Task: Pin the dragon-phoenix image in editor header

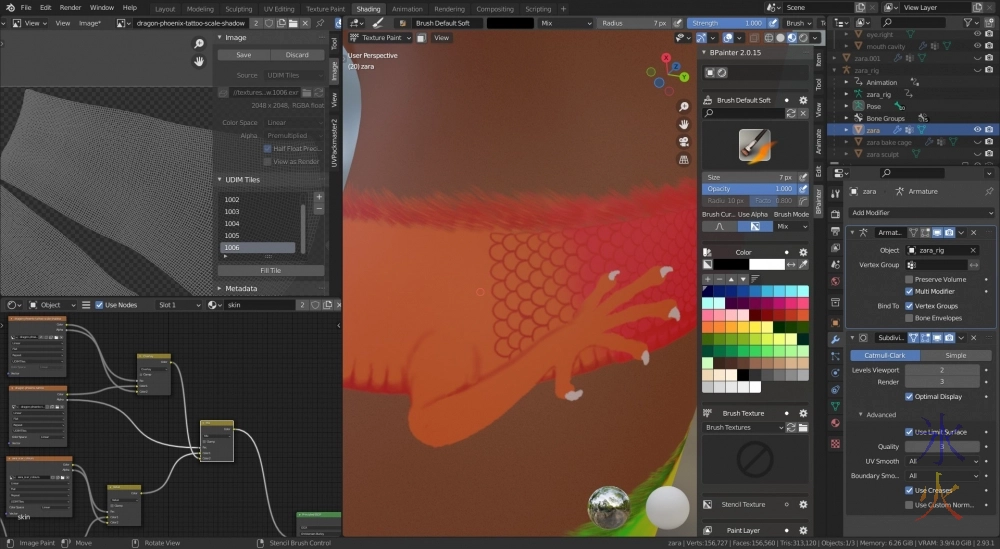Action: [320, 22]
